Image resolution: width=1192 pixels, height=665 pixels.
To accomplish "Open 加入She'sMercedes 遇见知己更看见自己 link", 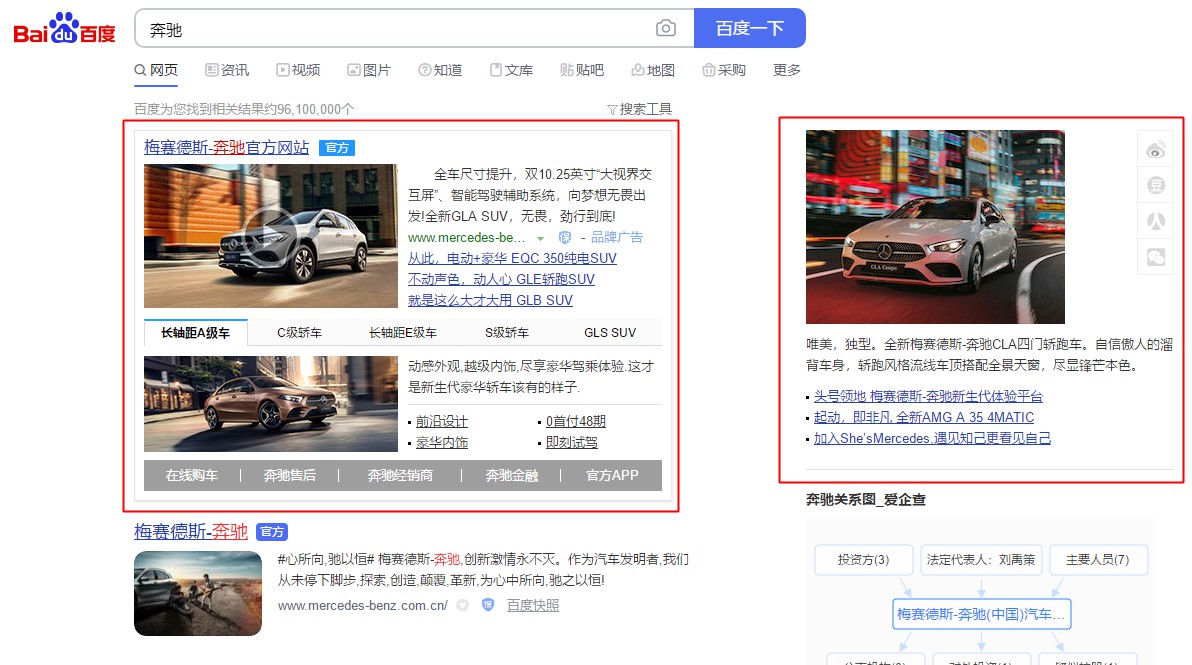I will click(x=932, y=439).
